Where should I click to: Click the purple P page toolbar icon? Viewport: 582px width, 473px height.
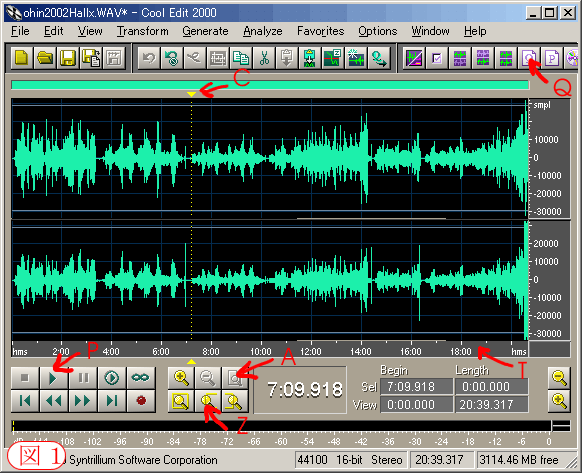pyautogui.click(x=552, y=58)
